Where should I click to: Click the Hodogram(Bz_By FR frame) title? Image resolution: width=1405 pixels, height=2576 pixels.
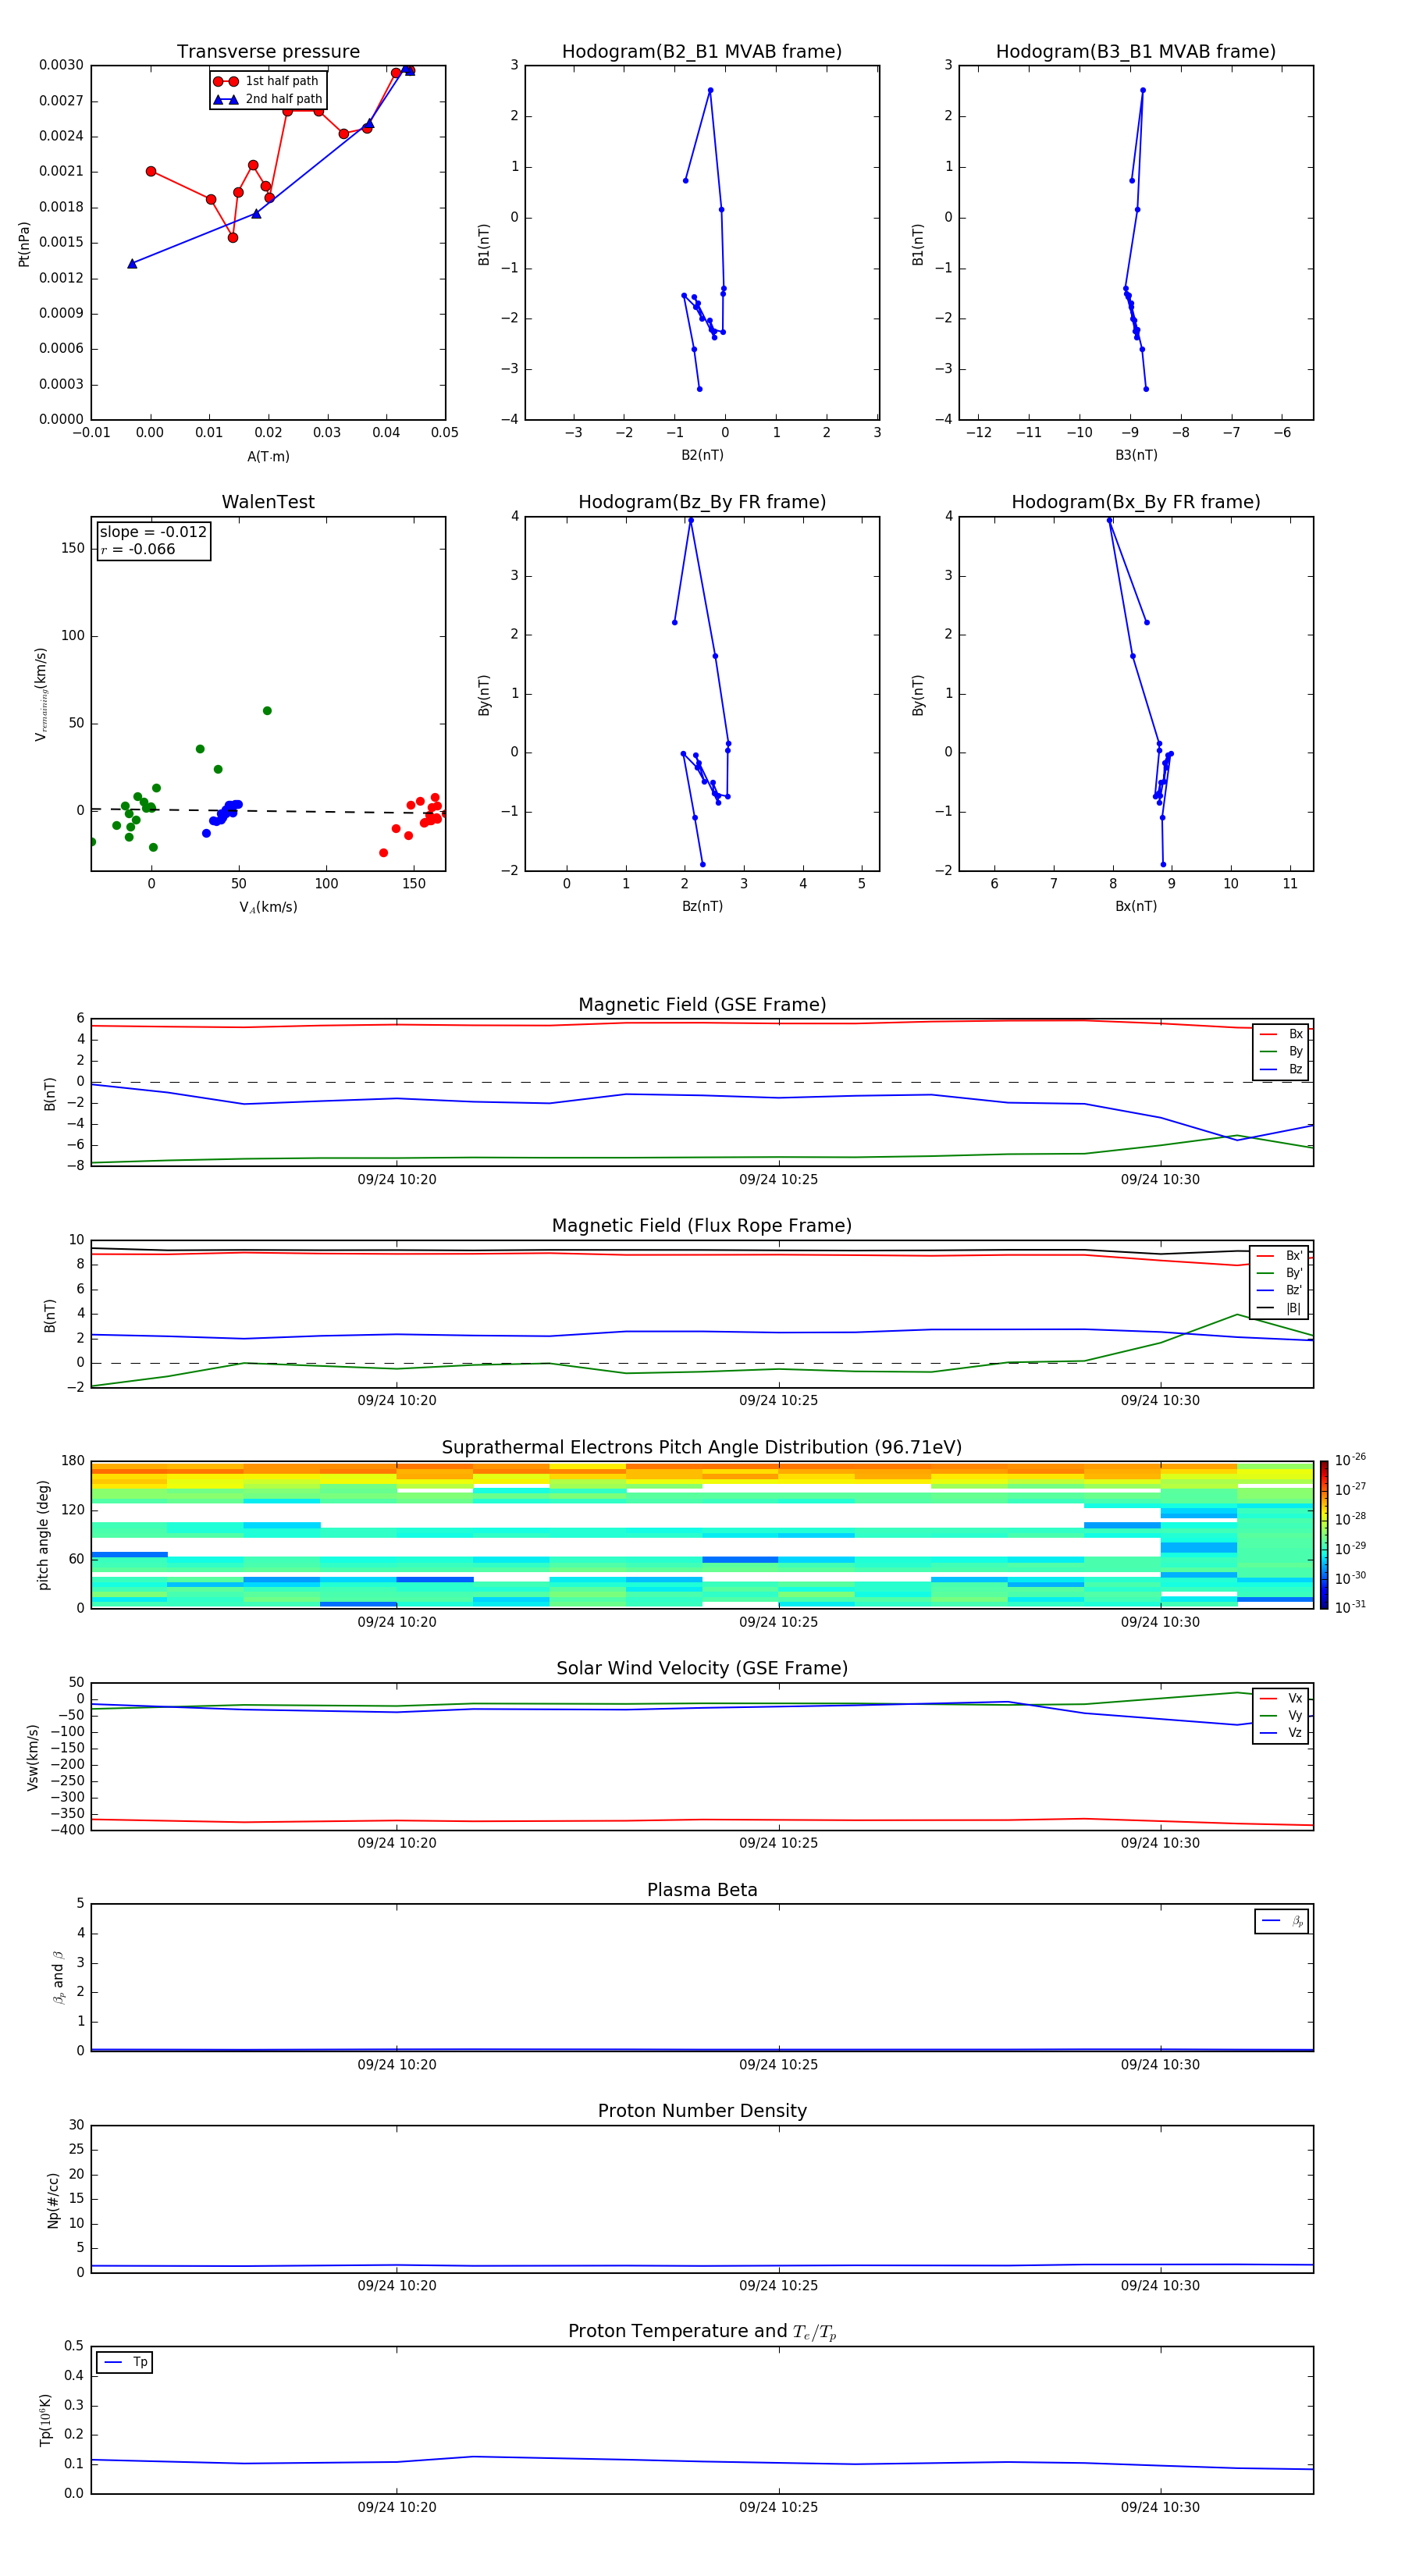click(702, 502)
